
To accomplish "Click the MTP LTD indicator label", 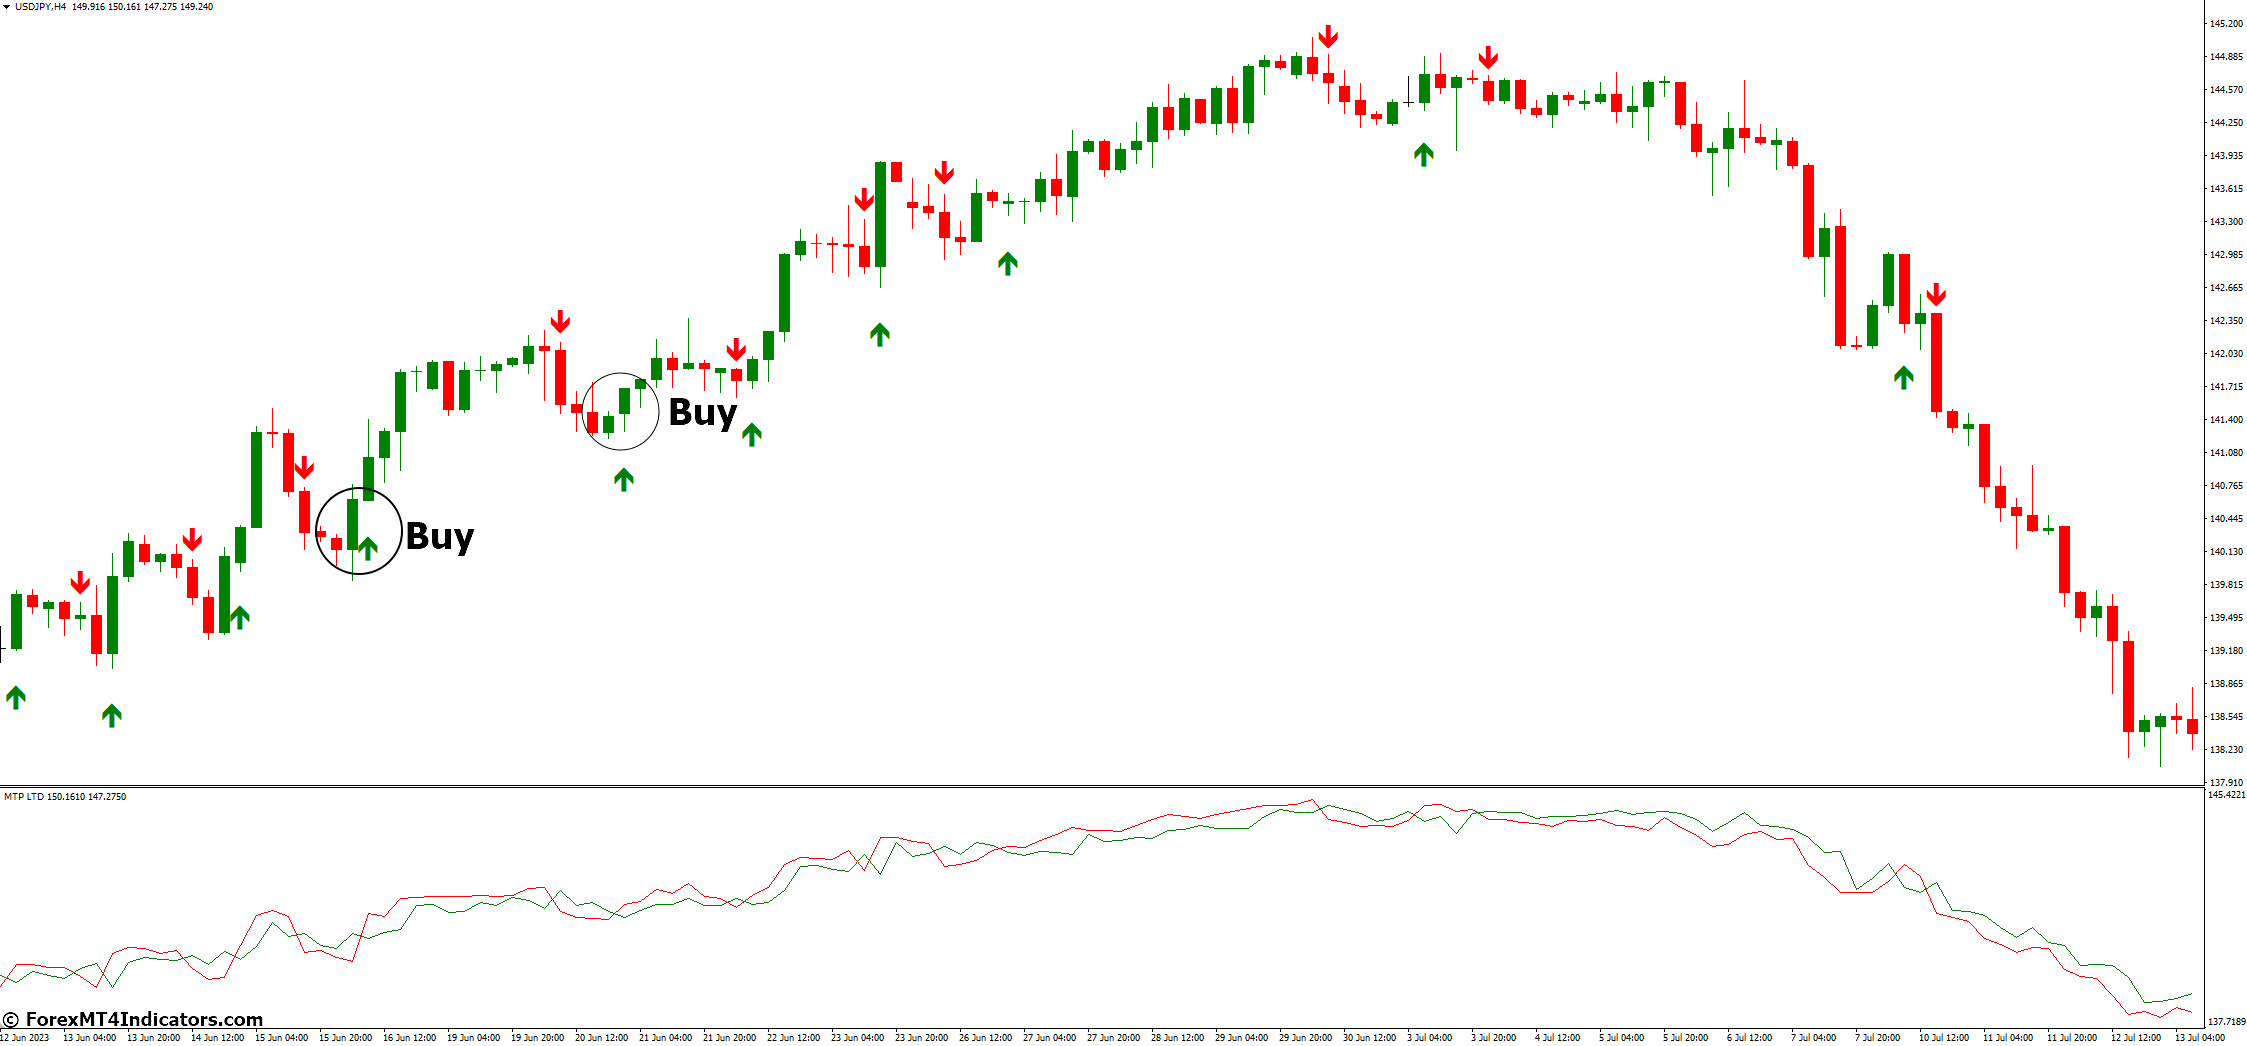I will pos(65,797).
